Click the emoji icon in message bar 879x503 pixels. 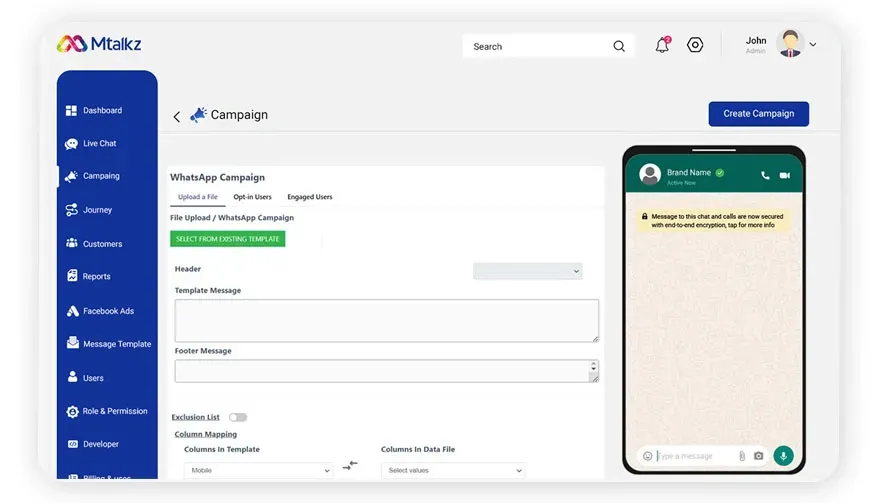647,456
